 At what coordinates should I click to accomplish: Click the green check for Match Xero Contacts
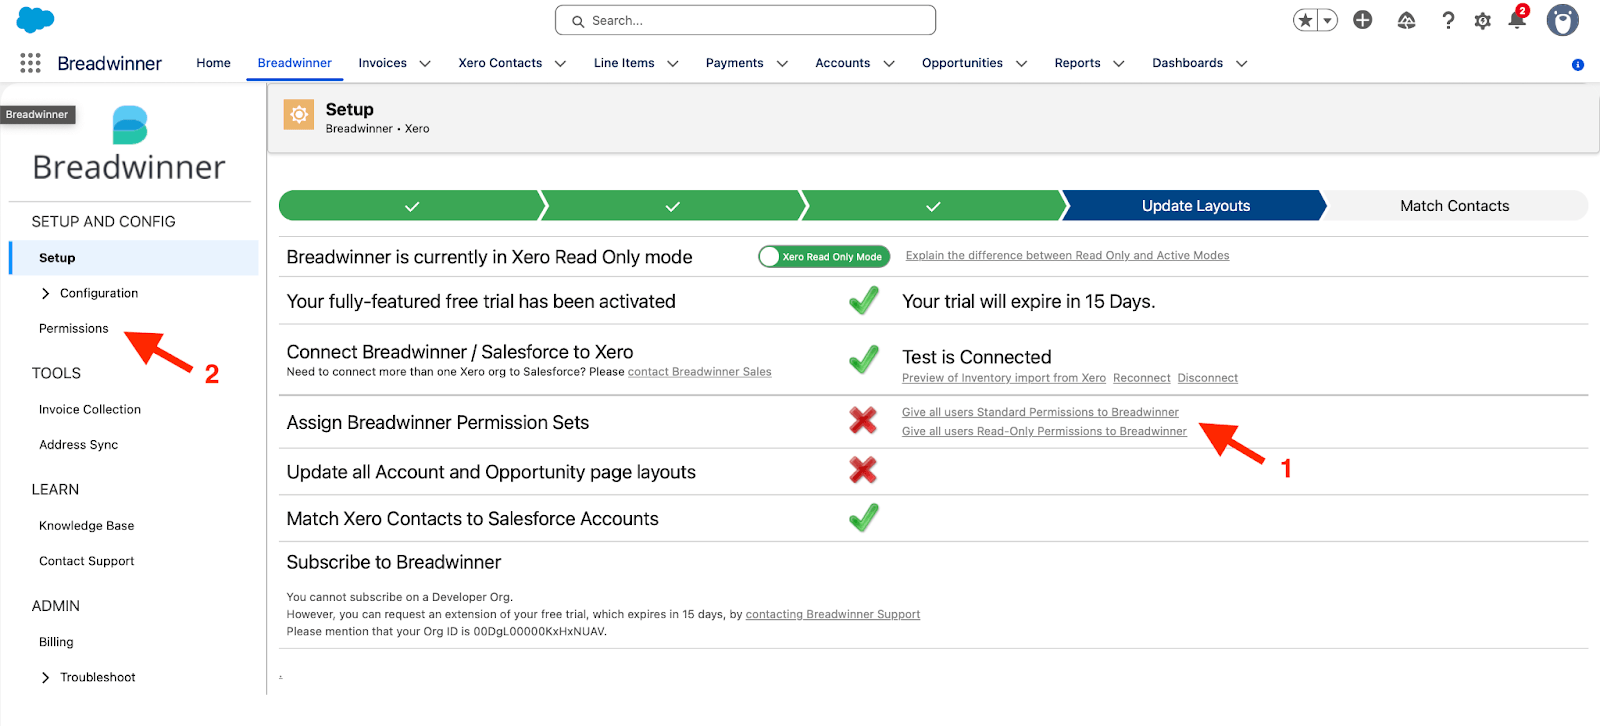click(x=864, y=517)
